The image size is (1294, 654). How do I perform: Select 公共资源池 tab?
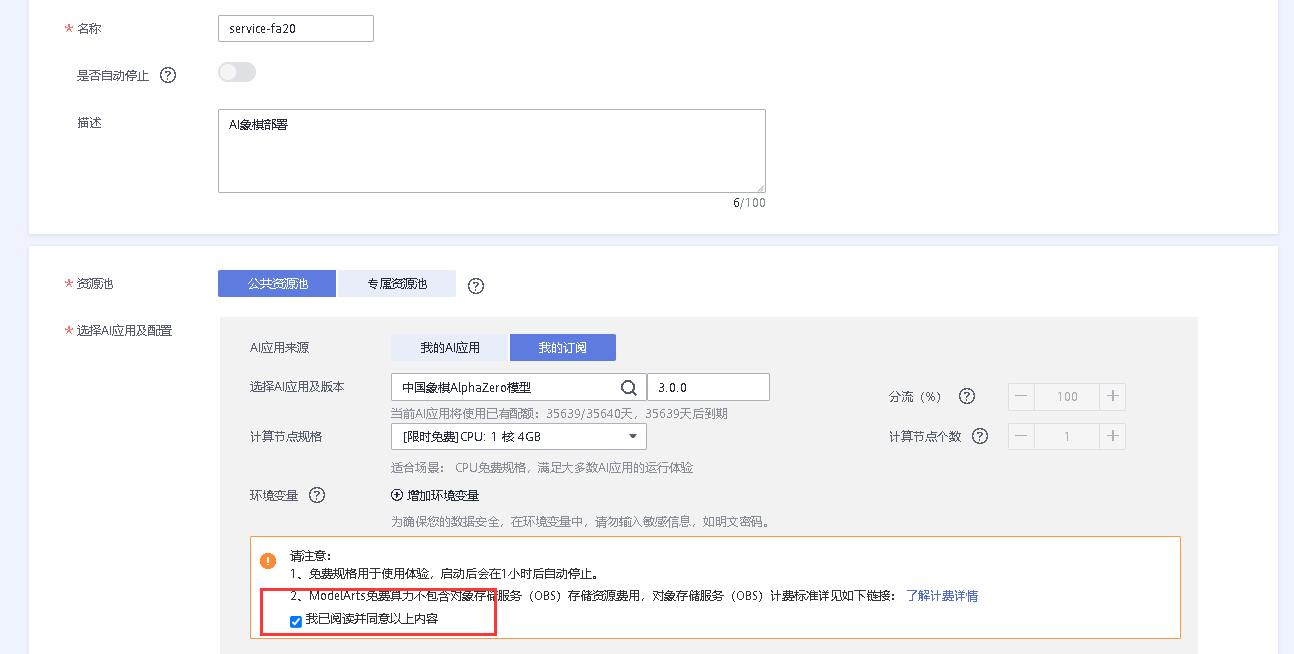pyautogui.click(x=277, y=284)
